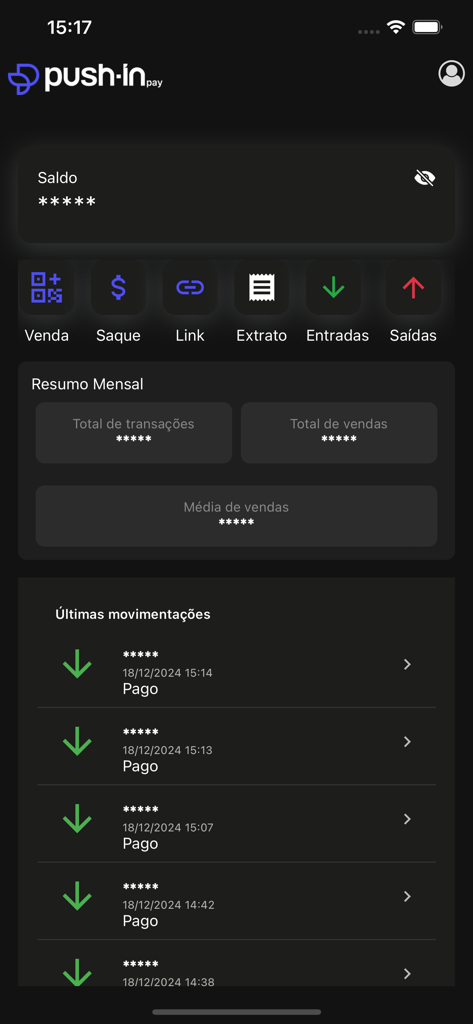Open Venda via the QR code icon
Screen dimensions: 473x1024
tap(46, 287)
